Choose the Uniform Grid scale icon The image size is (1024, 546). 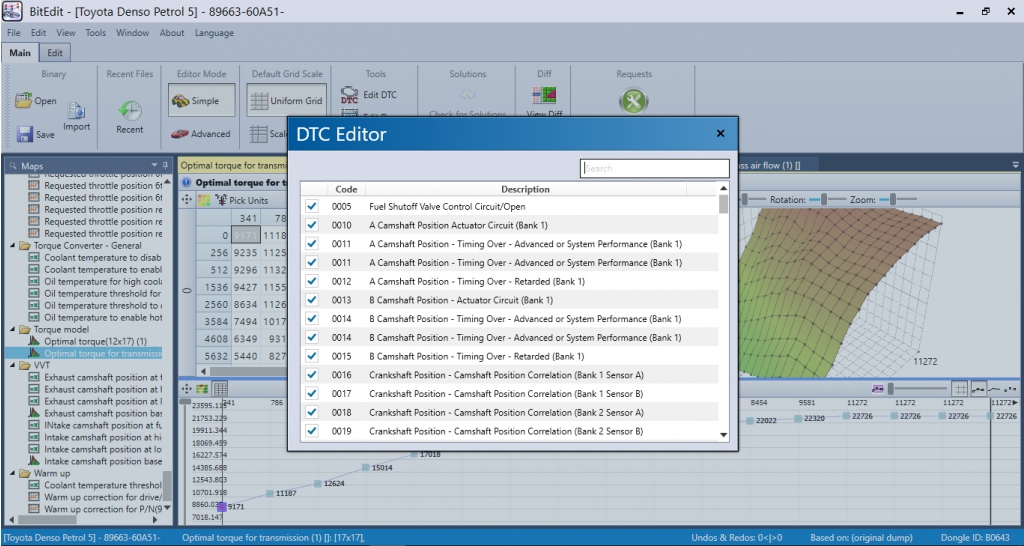[x=259, y=101]
